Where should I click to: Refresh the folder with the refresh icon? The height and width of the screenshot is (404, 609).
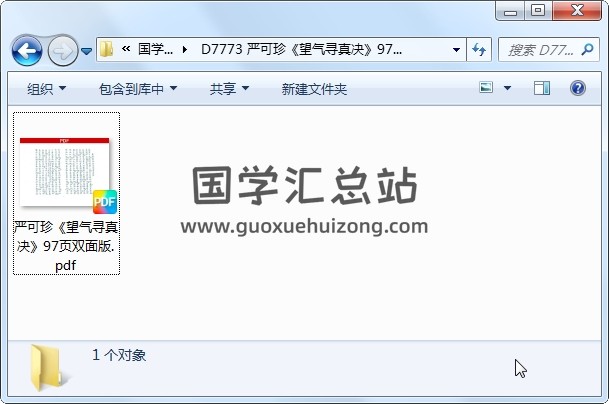479,50
